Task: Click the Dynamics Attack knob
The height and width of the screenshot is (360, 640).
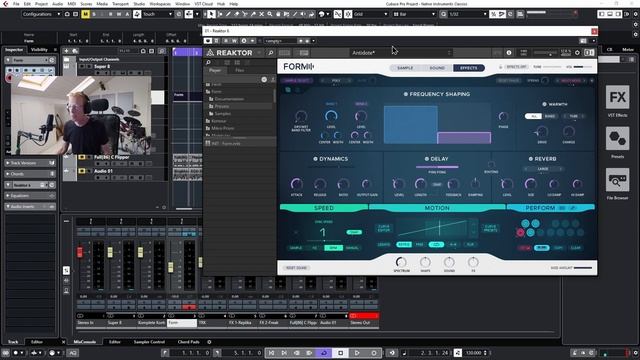Action: click(296, 184)
